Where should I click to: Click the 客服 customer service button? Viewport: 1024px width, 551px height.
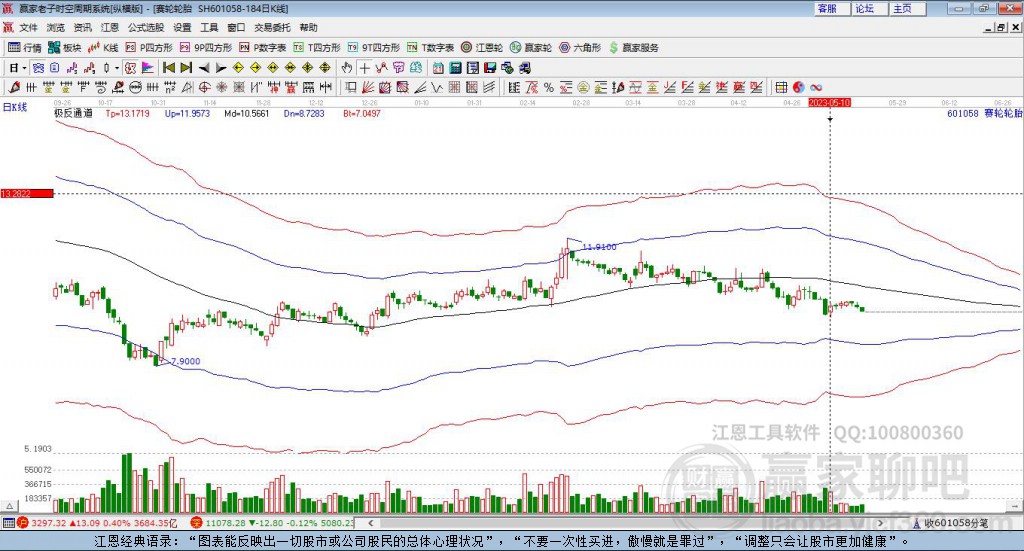coord(831,8)
